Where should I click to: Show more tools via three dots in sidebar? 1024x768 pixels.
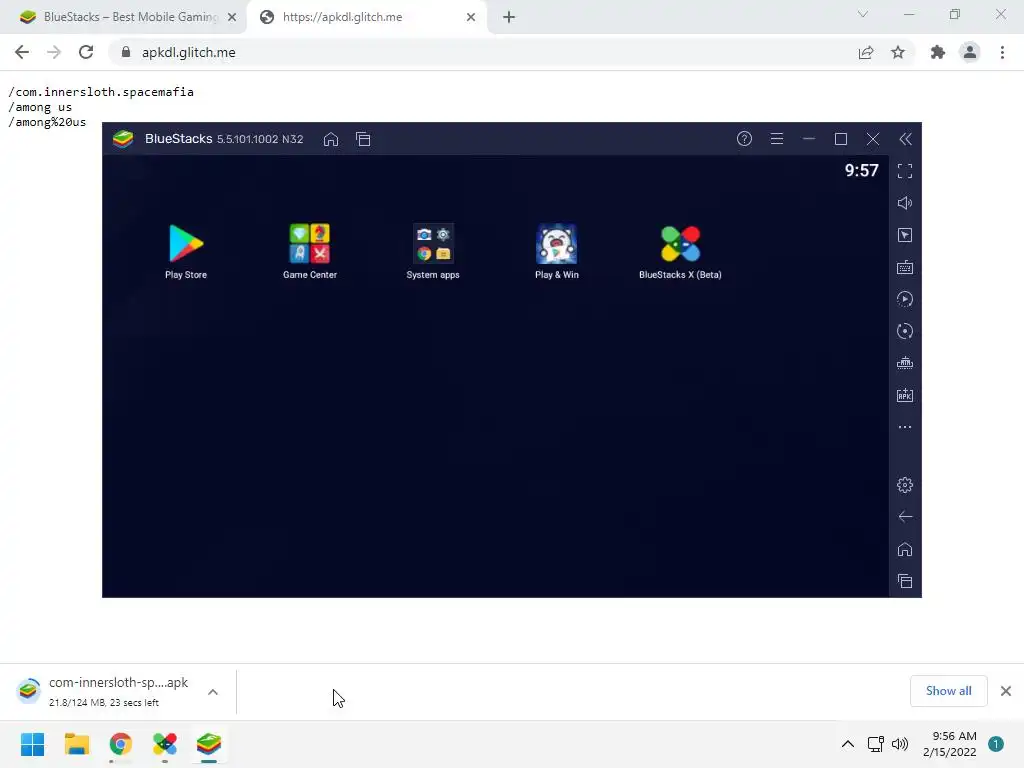pyautogui.click(x=904, y=427)
